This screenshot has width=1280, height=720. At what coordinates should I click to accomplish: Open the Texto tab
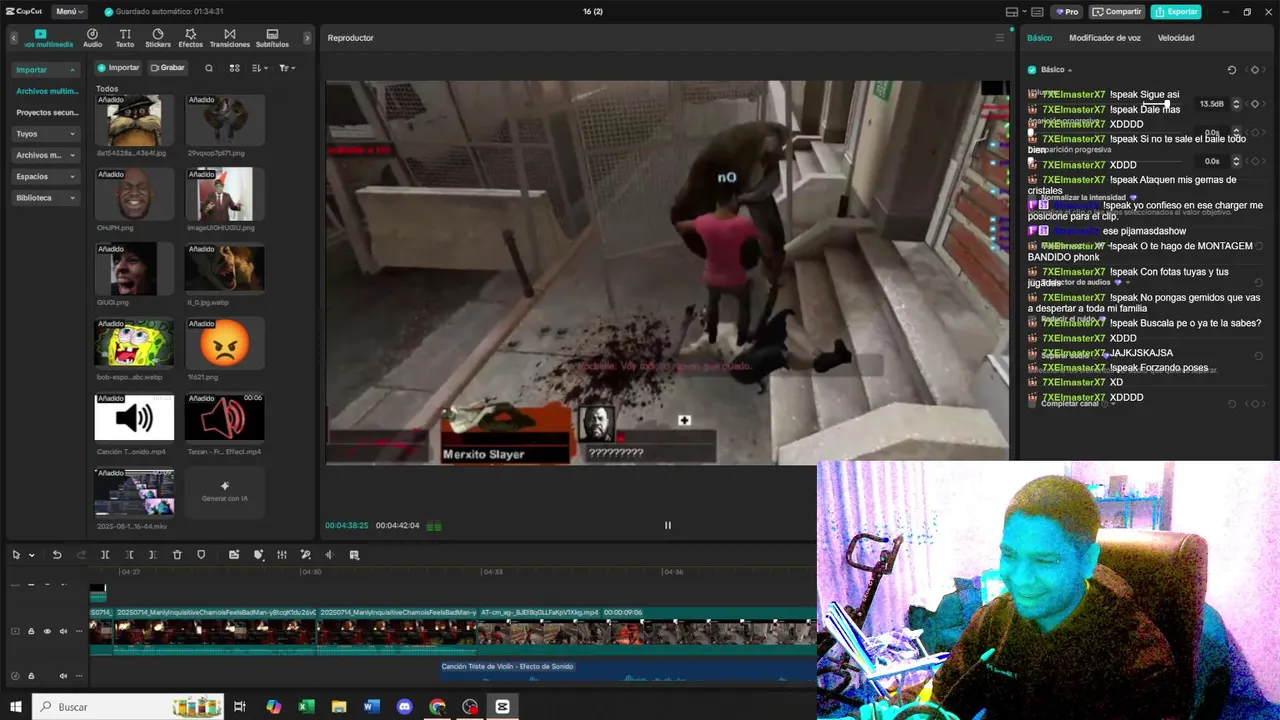click(x=125, y=38)
